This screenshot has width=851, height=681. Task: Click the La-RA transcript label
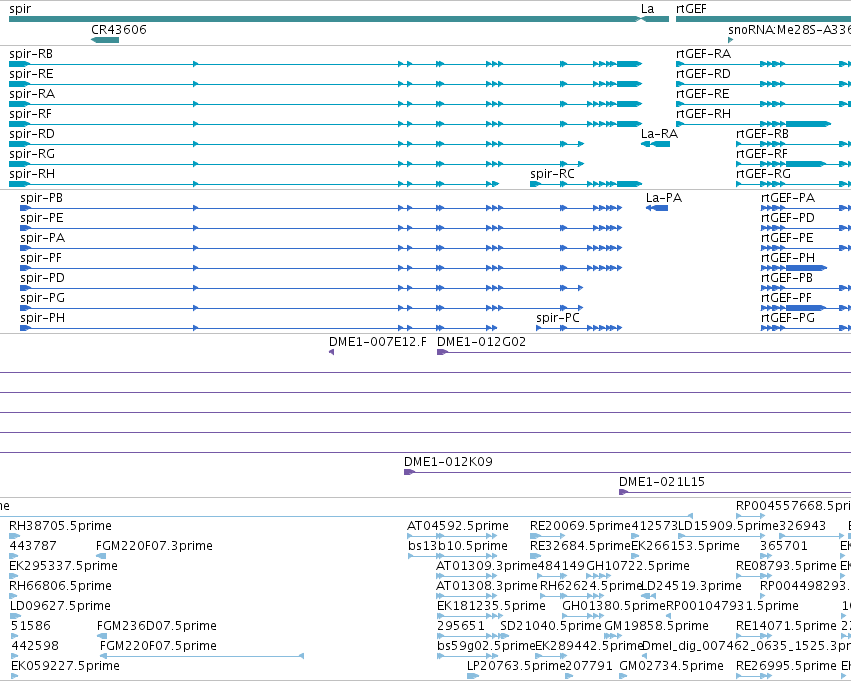click(x=659, y=134)
